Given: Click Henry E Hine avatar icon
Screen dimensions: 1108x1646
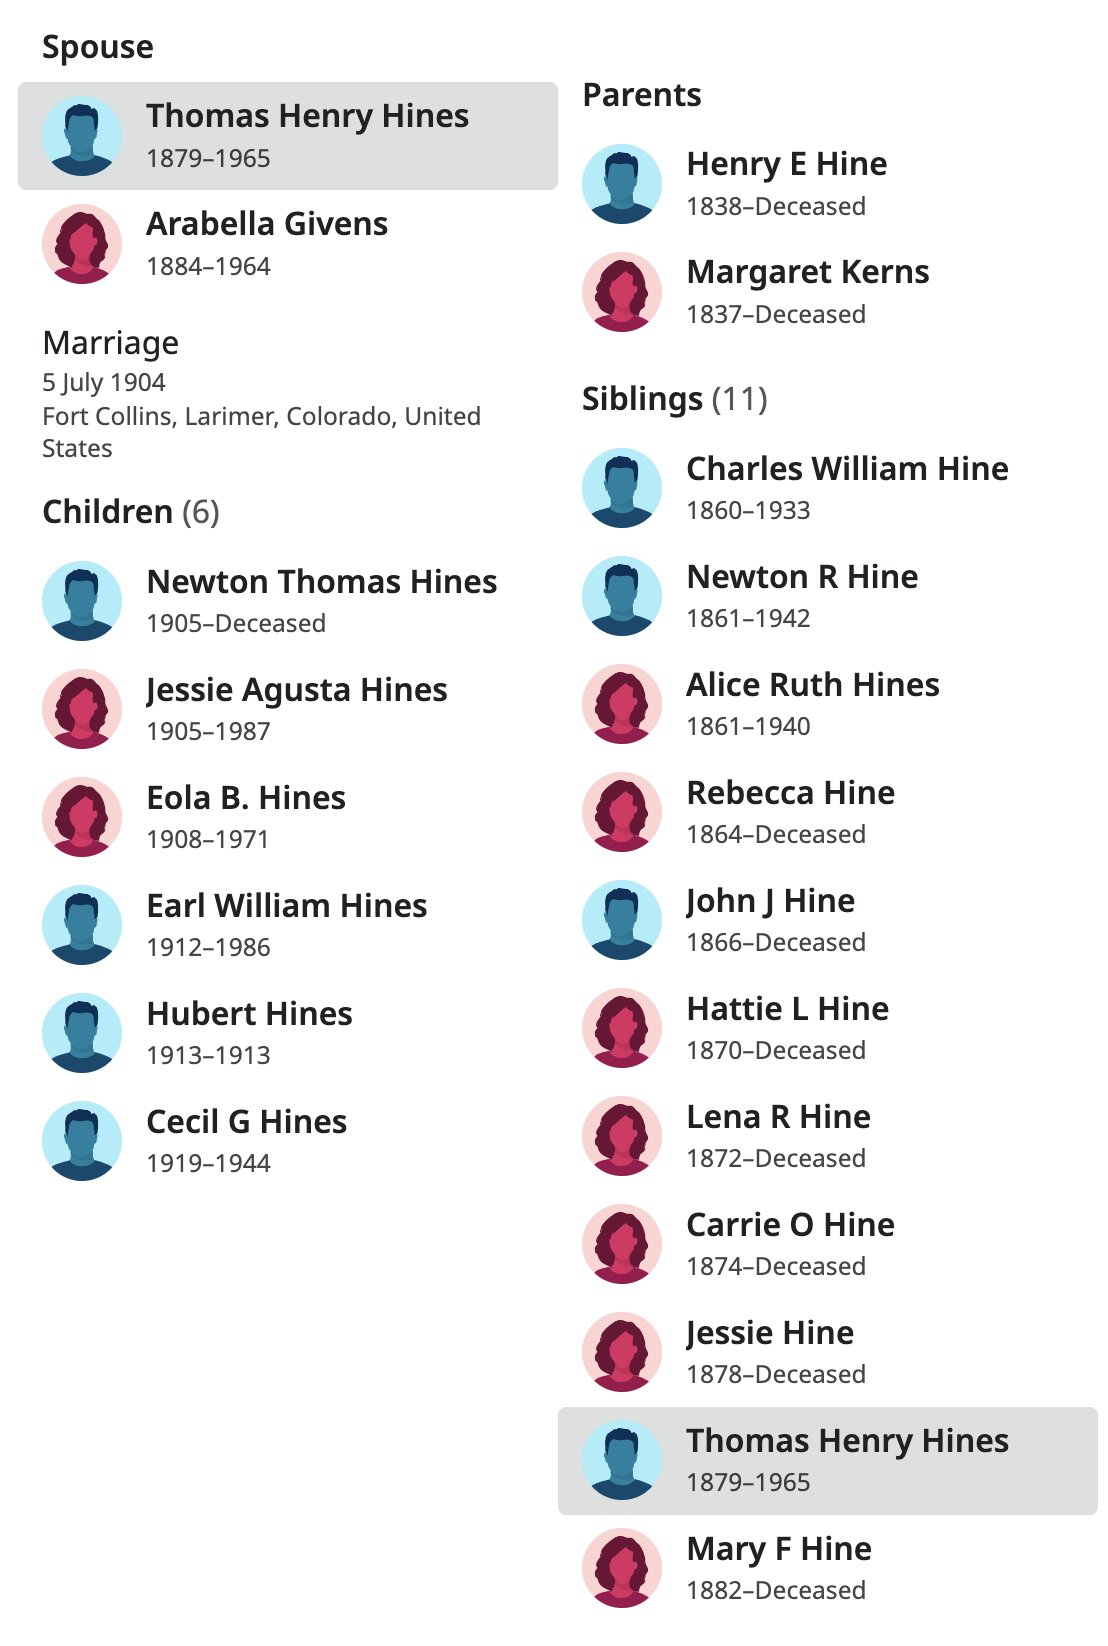Looking at the screenshot, I should point(622,184).
